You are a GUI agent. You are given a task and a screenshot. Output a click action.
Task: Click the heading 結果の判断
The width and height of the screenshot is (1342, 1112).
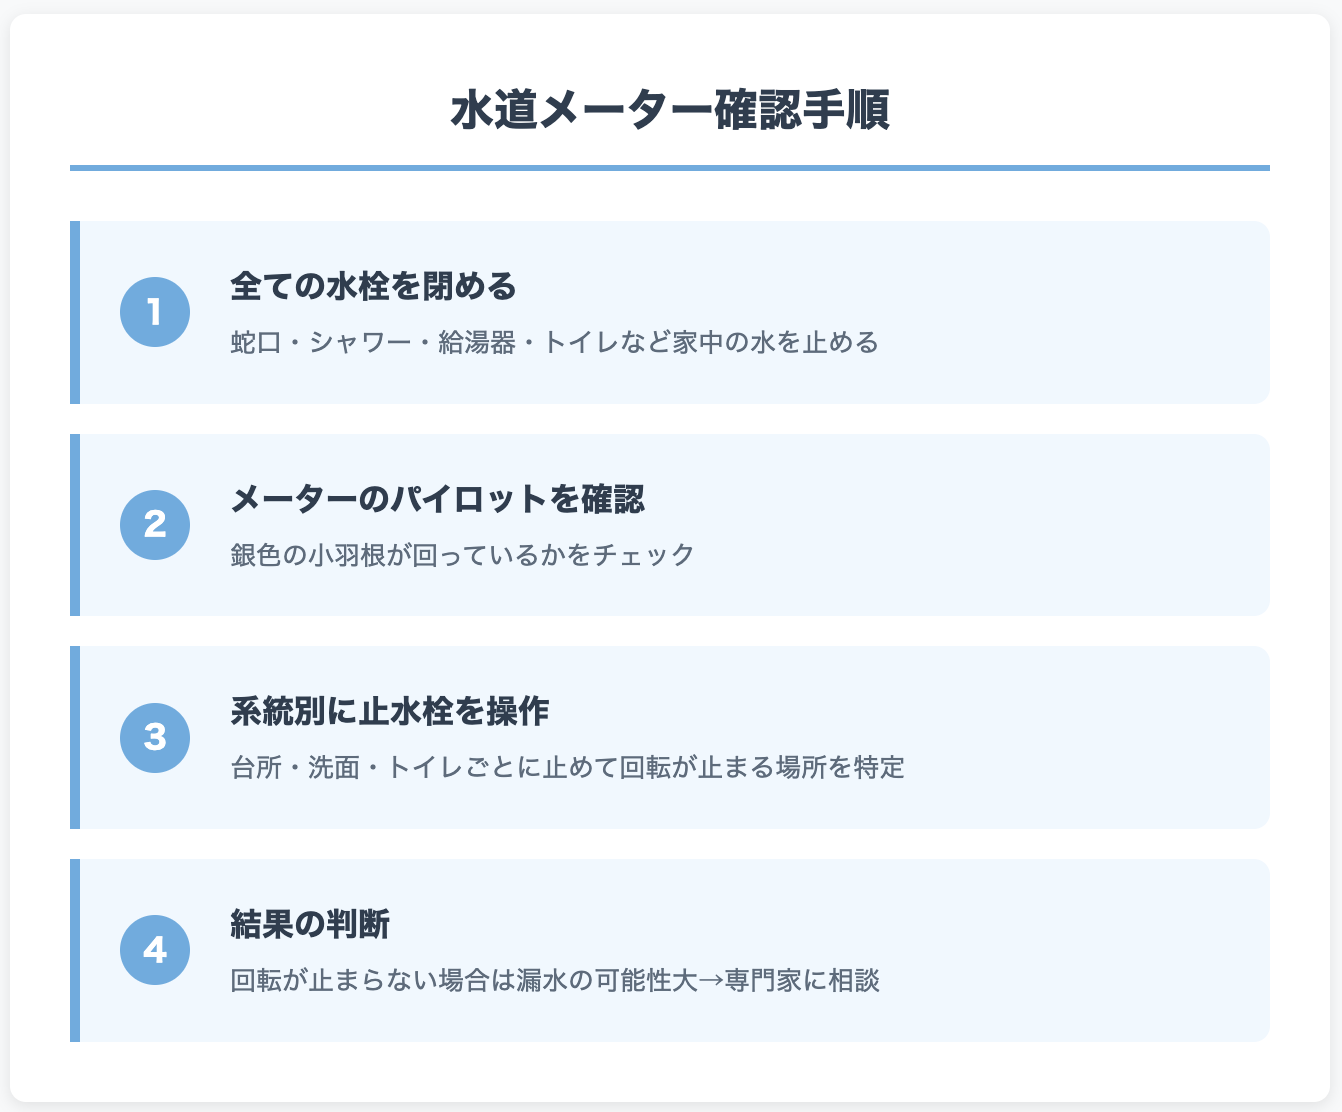pos(310,924)
